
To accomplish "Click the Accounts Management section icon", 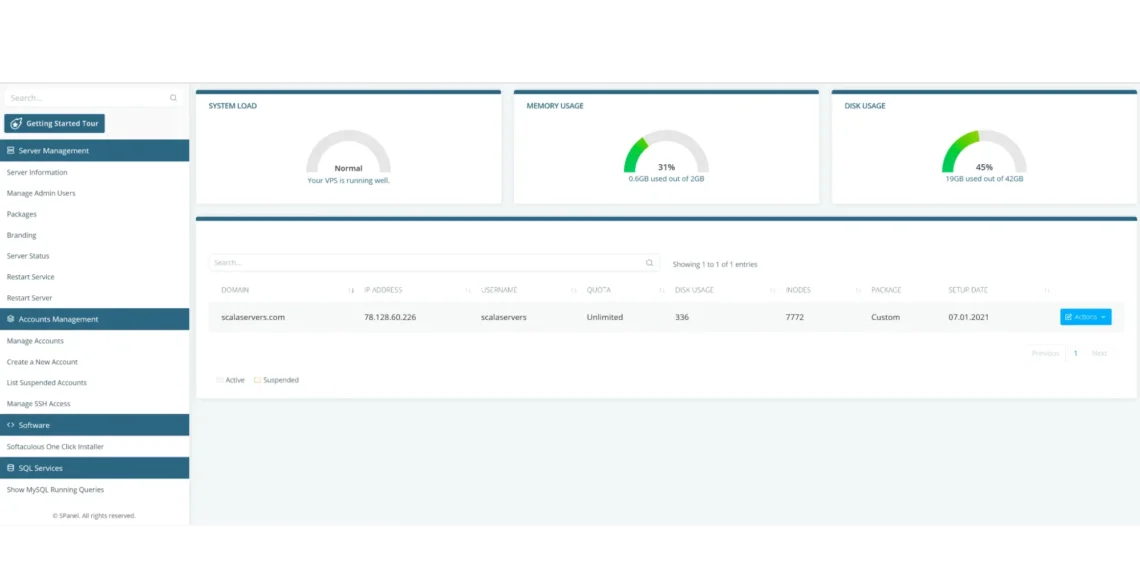I will tap(11, 319).
